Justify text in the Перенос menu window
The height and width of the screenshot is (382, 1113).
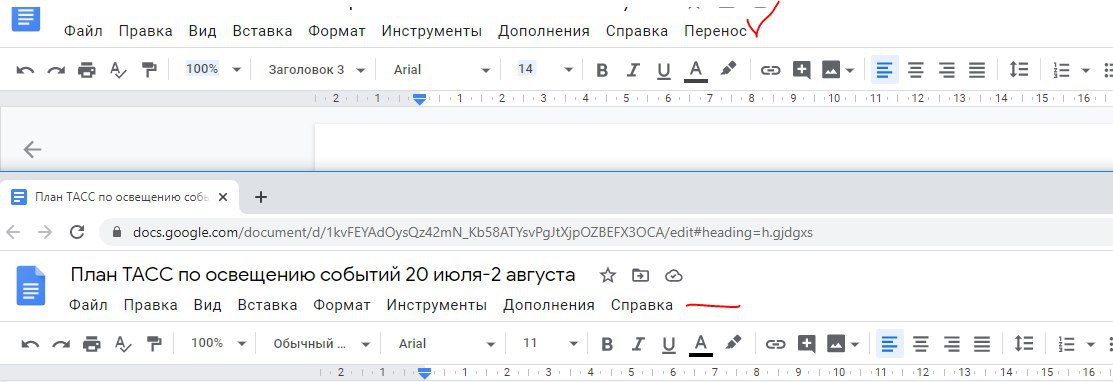977,70
